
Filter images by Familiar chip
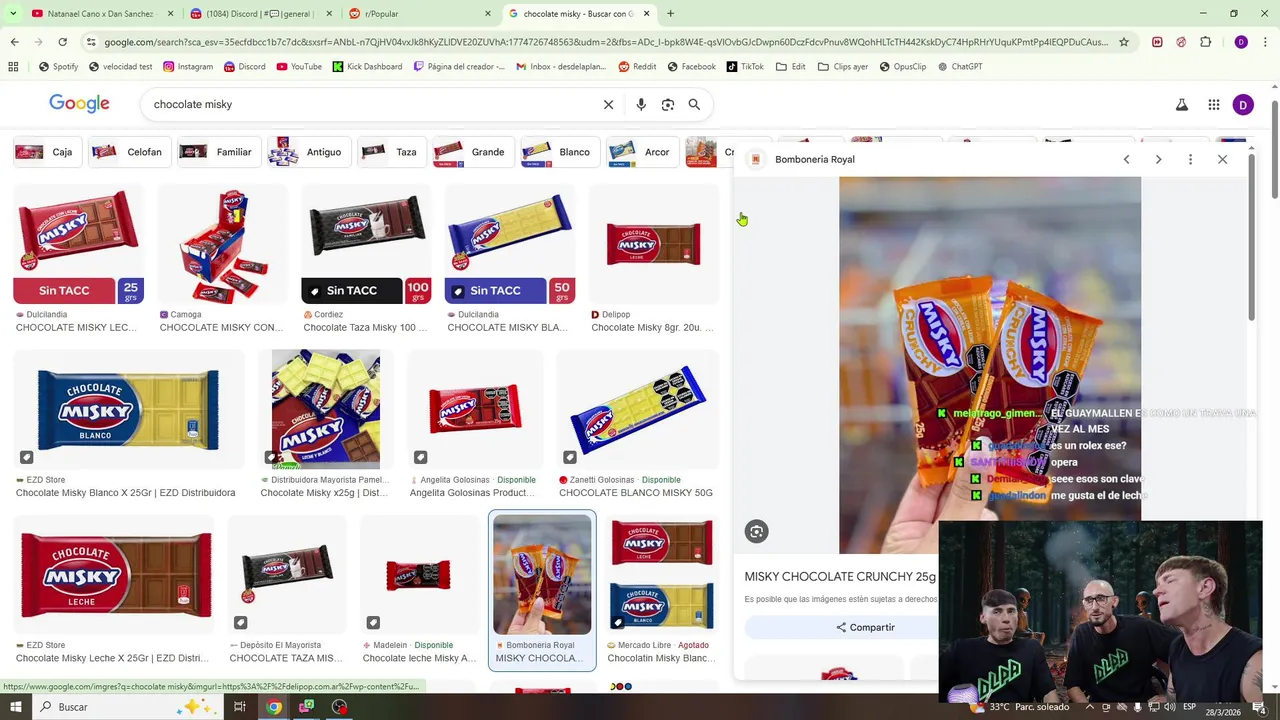218,152
